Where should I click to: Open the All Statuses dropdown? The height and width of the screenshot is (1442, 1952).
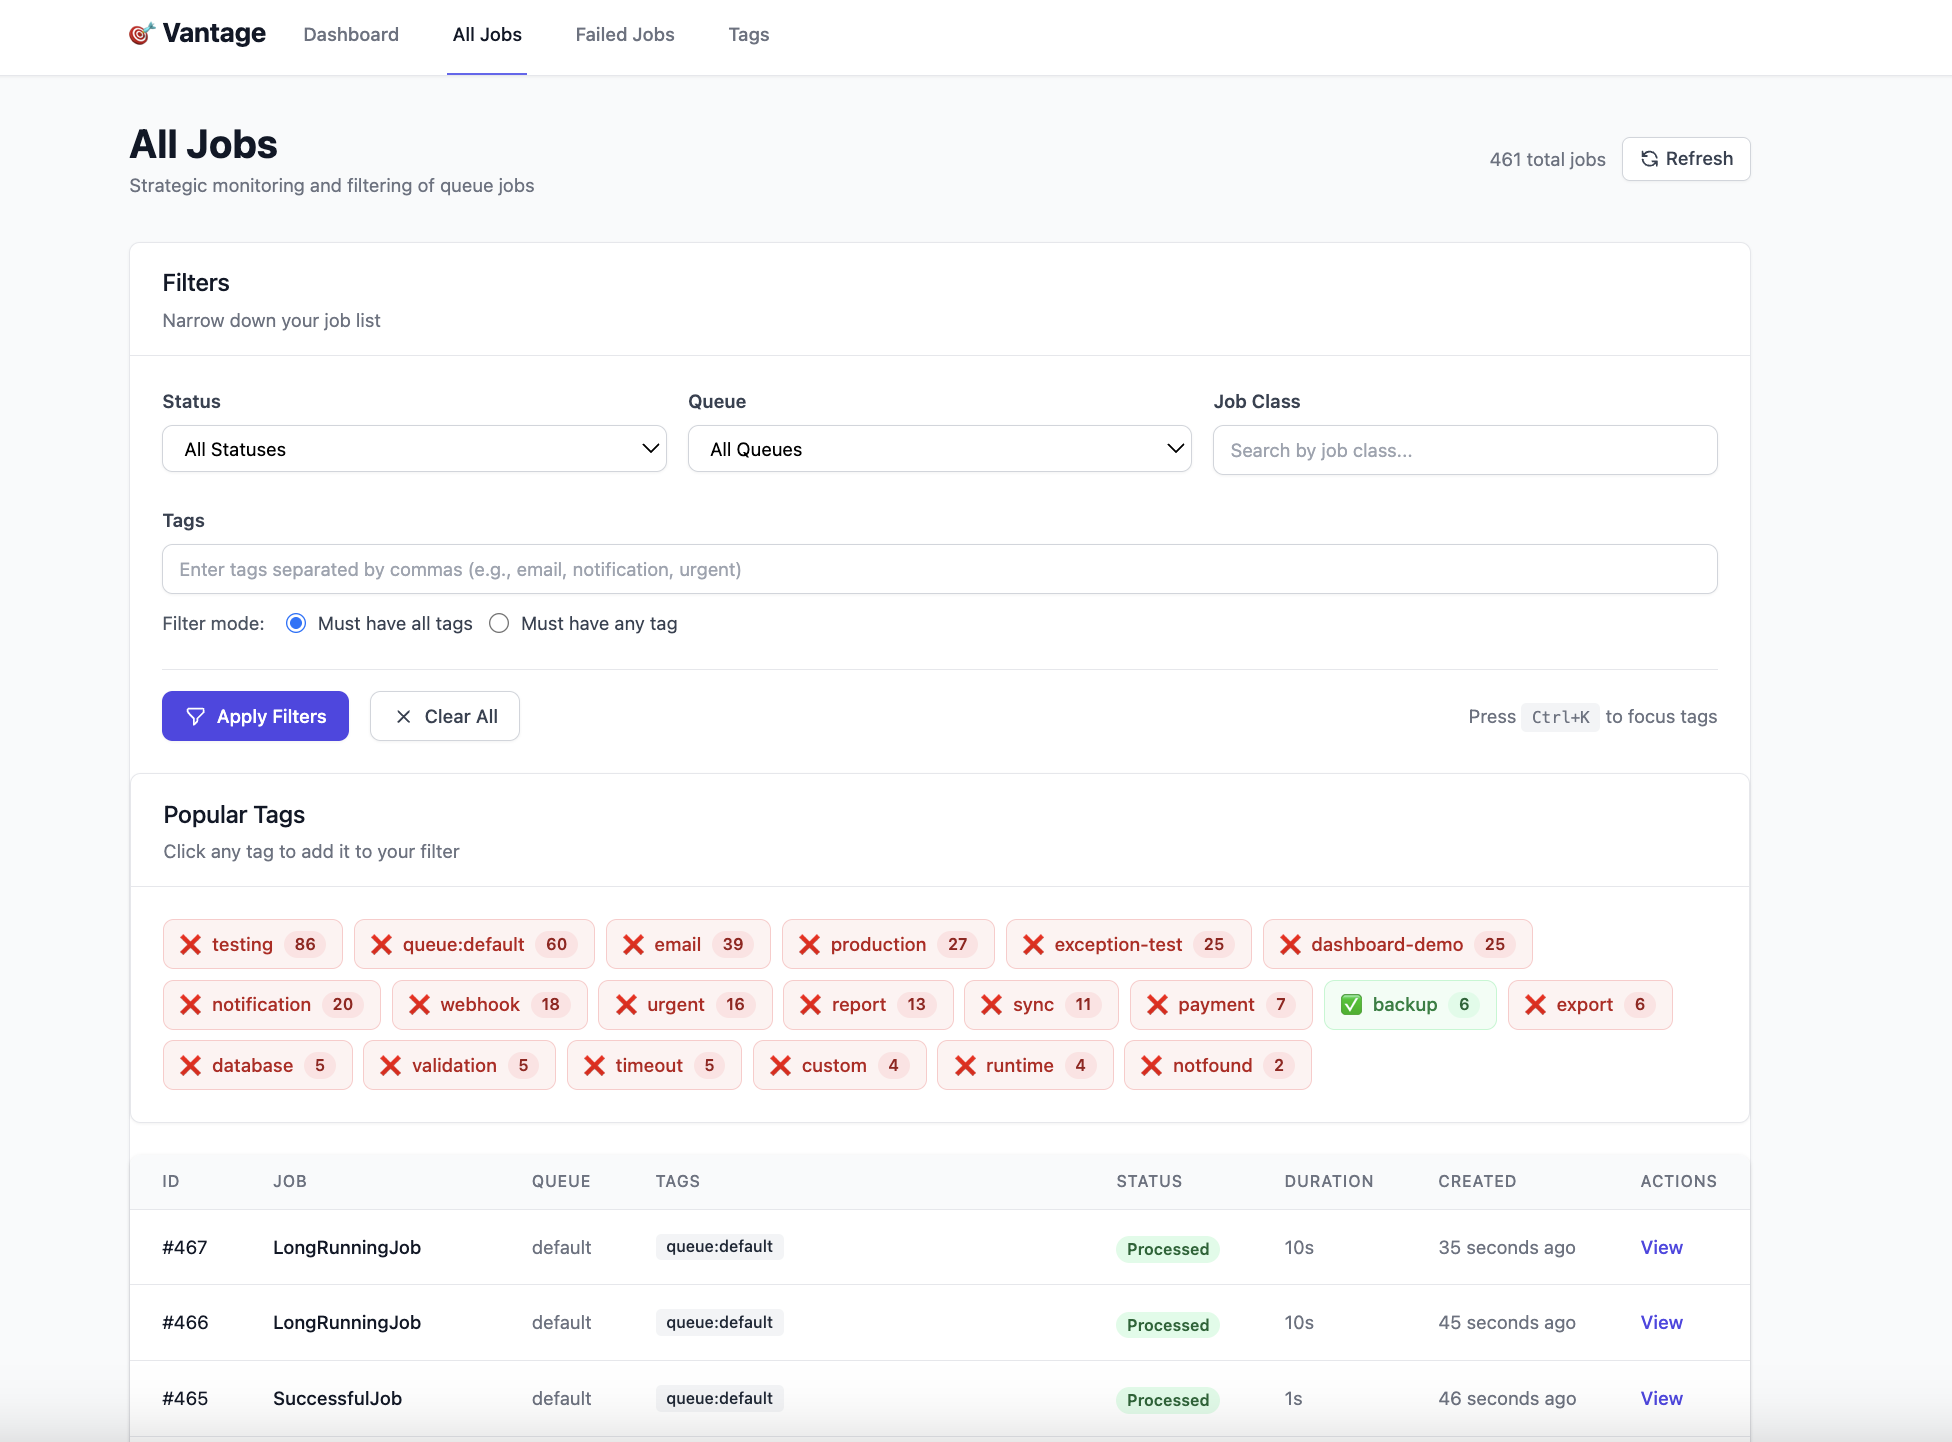pyautogui.click(x=413, y=449)
